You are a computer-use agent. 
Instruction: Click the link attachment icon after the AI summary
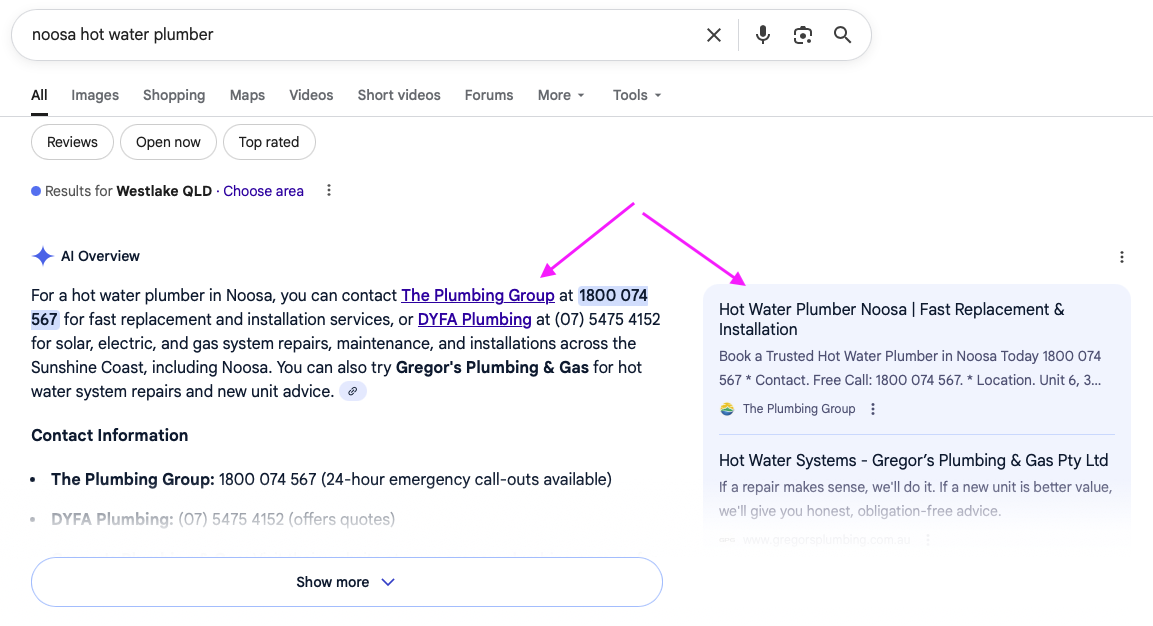tap(352, 390)
